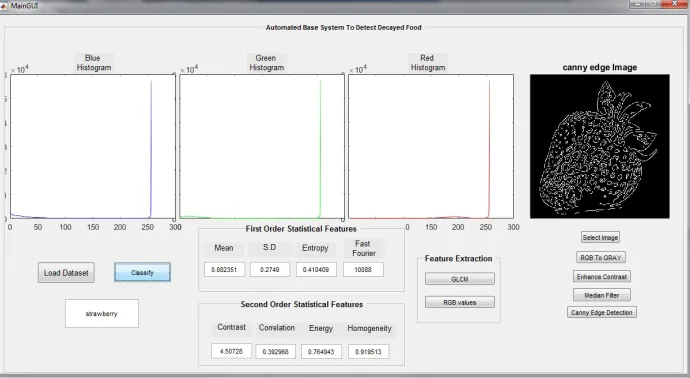Click the strawberry classification result box
The width and height of the screenshot is (690, 378).
(x=102, y=314)
